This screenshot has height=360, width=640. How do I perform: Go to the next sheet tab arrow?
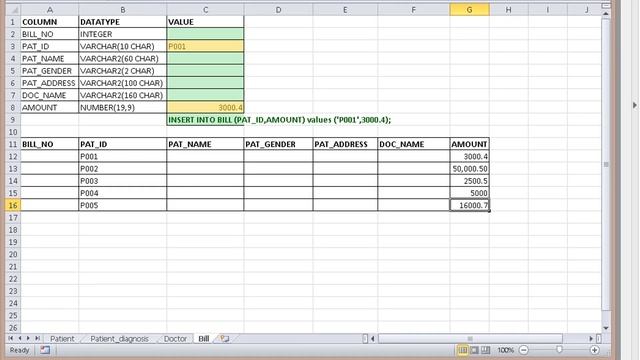(x=28, y=338)
